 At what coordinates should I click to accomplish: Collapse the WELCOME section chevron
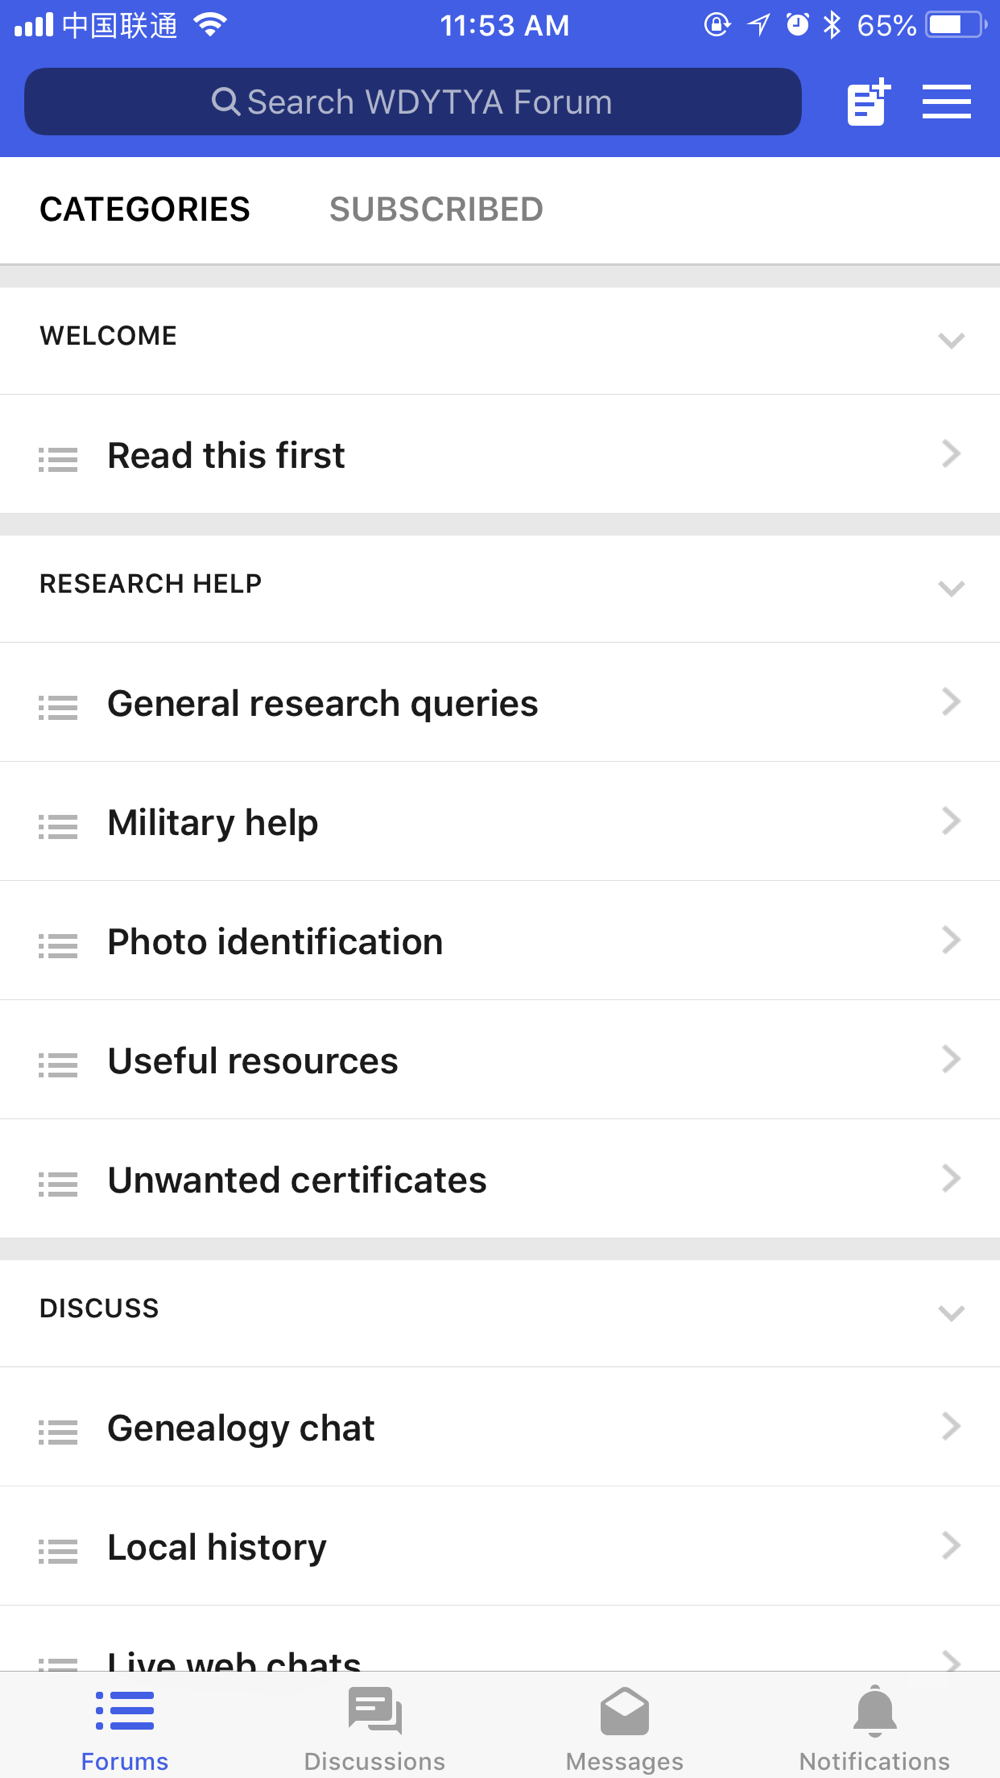coord(951,341)
